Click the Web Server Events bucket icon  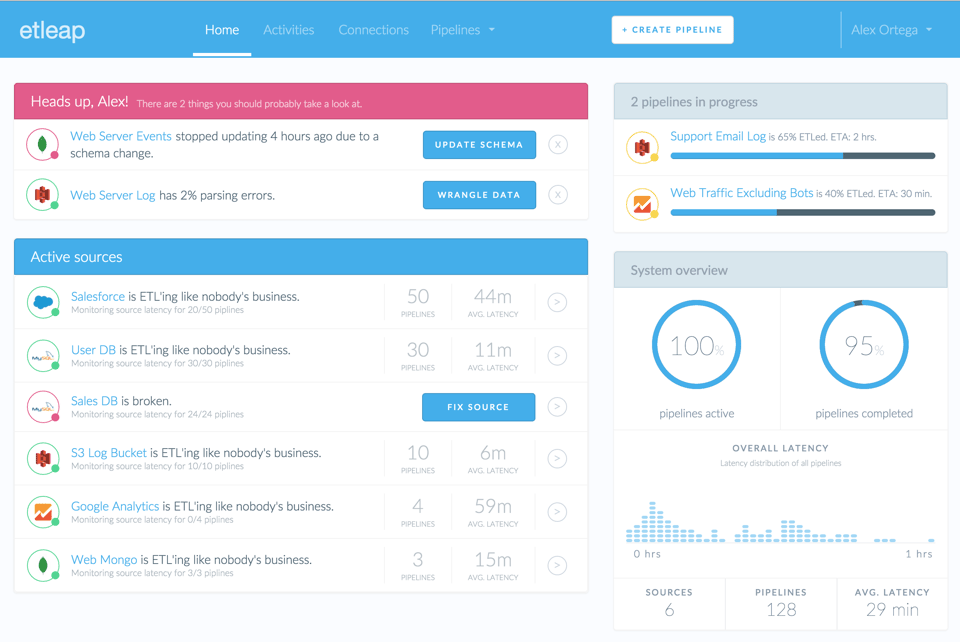click(x=40, y=144)
